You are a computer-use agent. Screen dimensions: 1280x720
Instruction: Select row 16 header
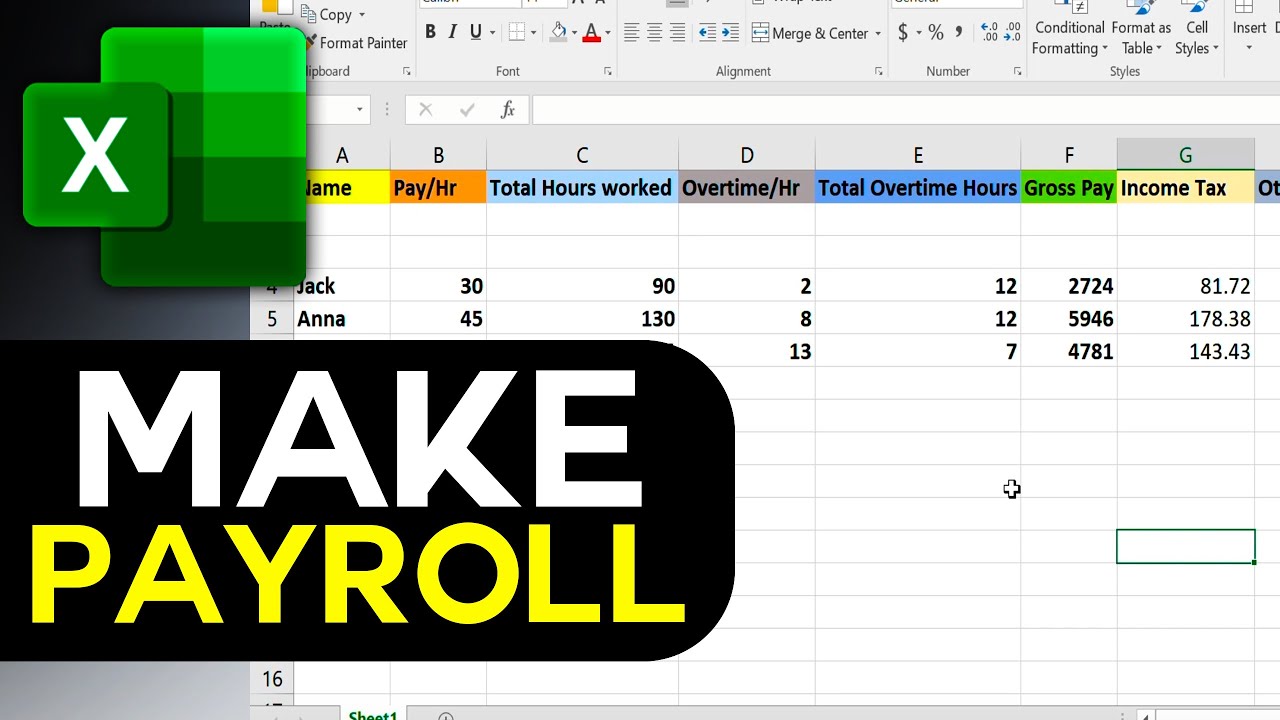(272, 679)
